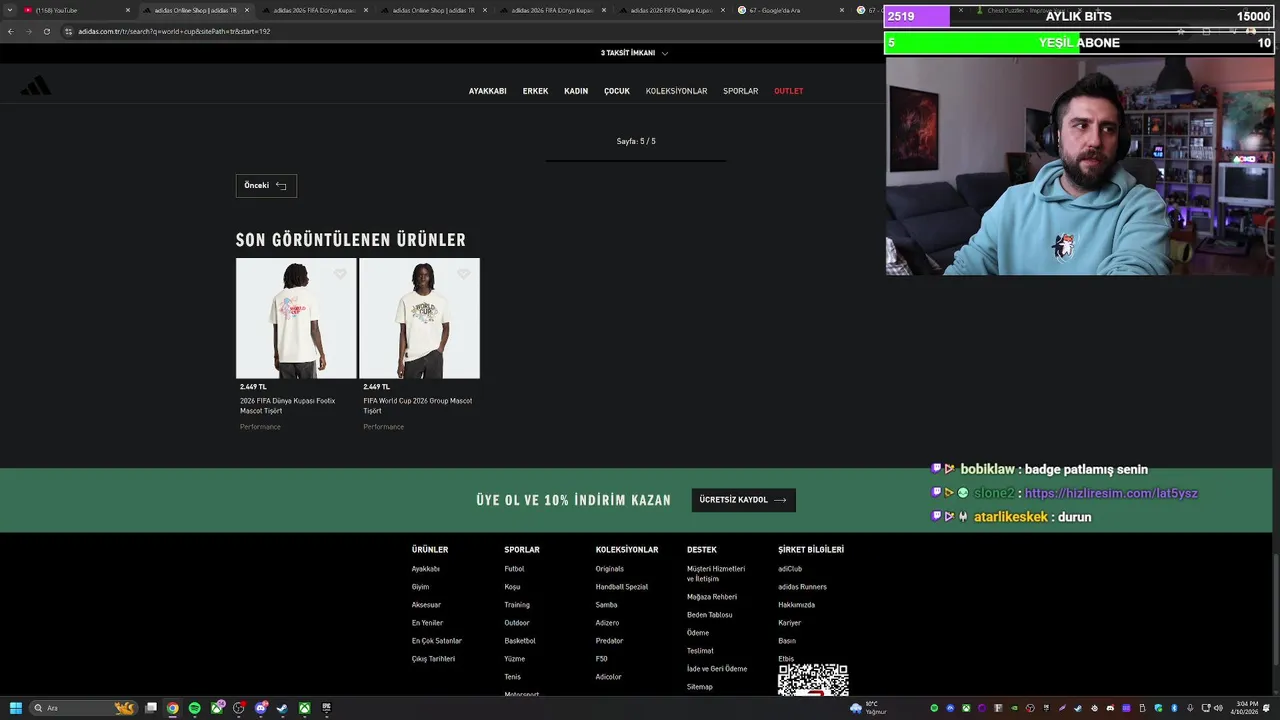
Task: Reload the adidas search page
Action: tap(46, 31)
